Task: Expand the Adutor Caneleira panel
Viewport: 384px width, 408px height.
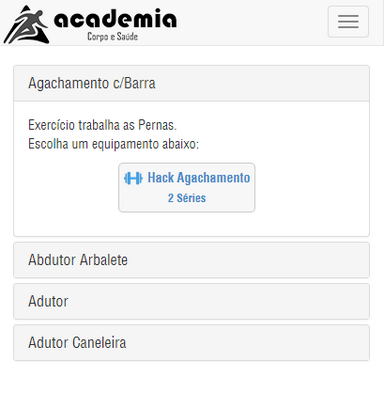Action: (191, 343)
